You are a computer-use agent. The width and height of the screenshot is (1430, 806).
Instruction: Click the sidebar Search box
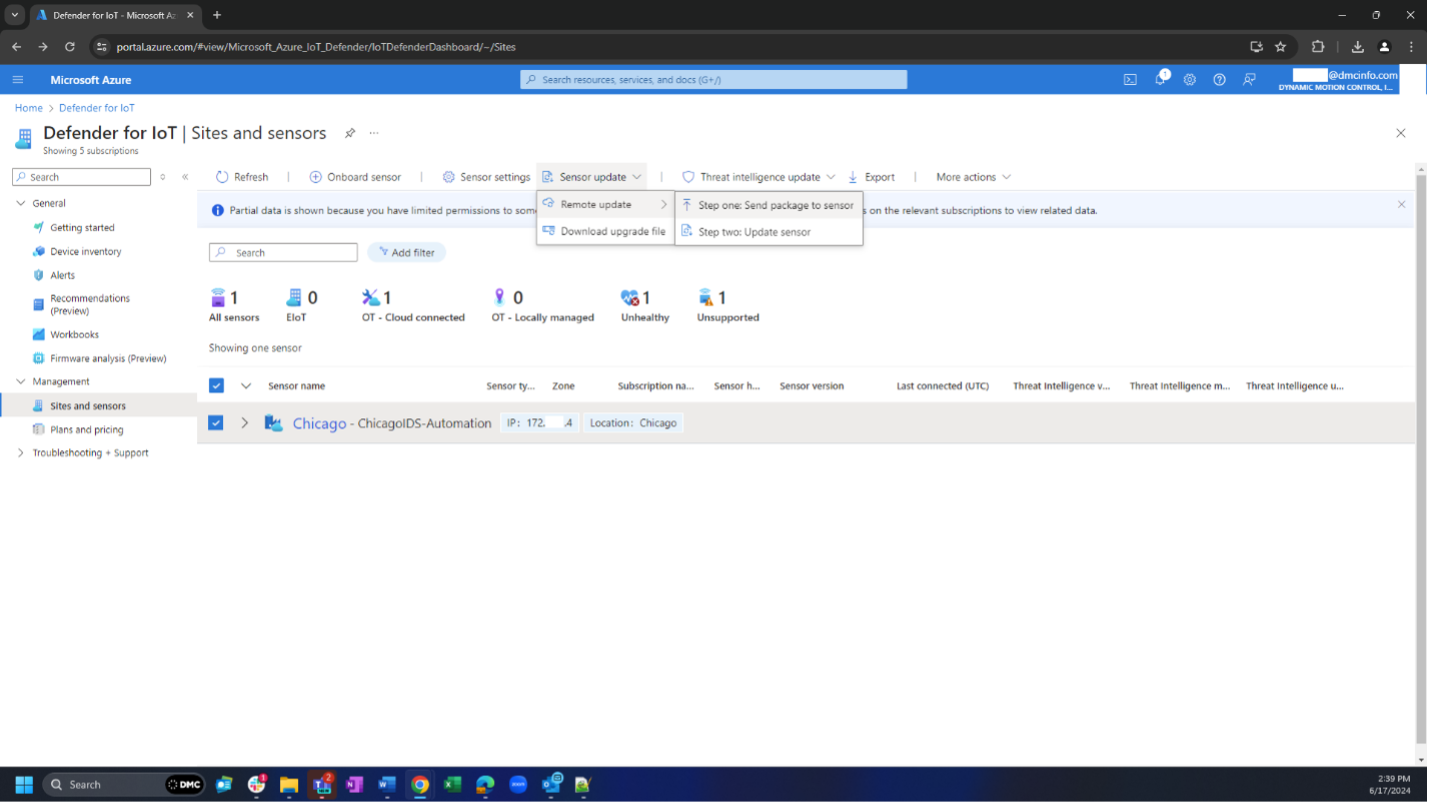point(81,177)
